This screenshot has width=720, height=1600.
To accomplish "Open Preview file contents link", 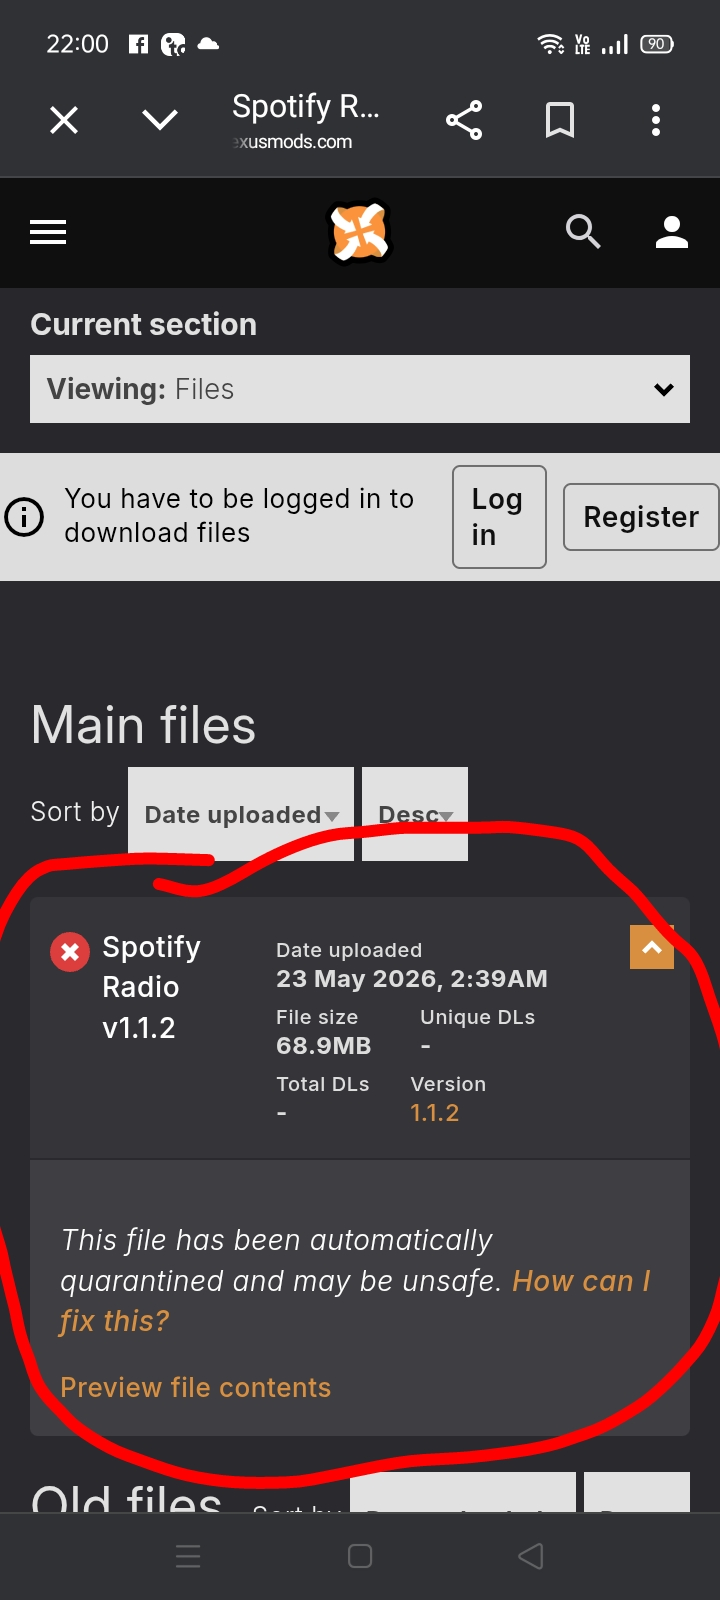I will point(196,1388).
